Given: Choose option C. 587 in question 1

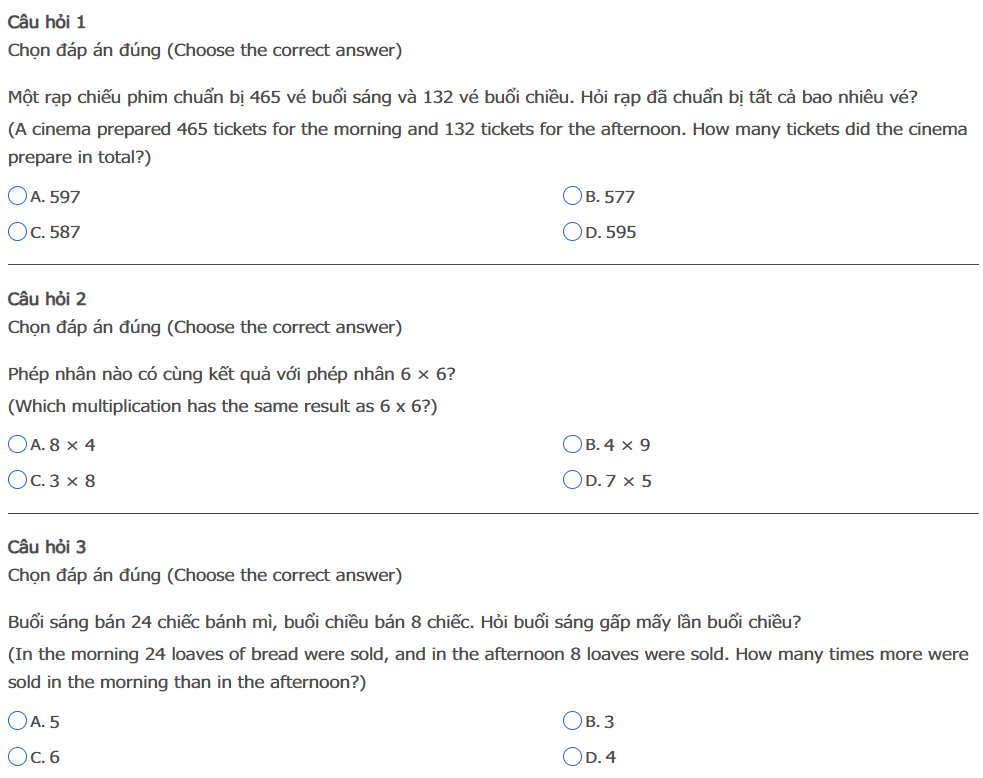Looking at the screenshot, I should click(17, 232).
